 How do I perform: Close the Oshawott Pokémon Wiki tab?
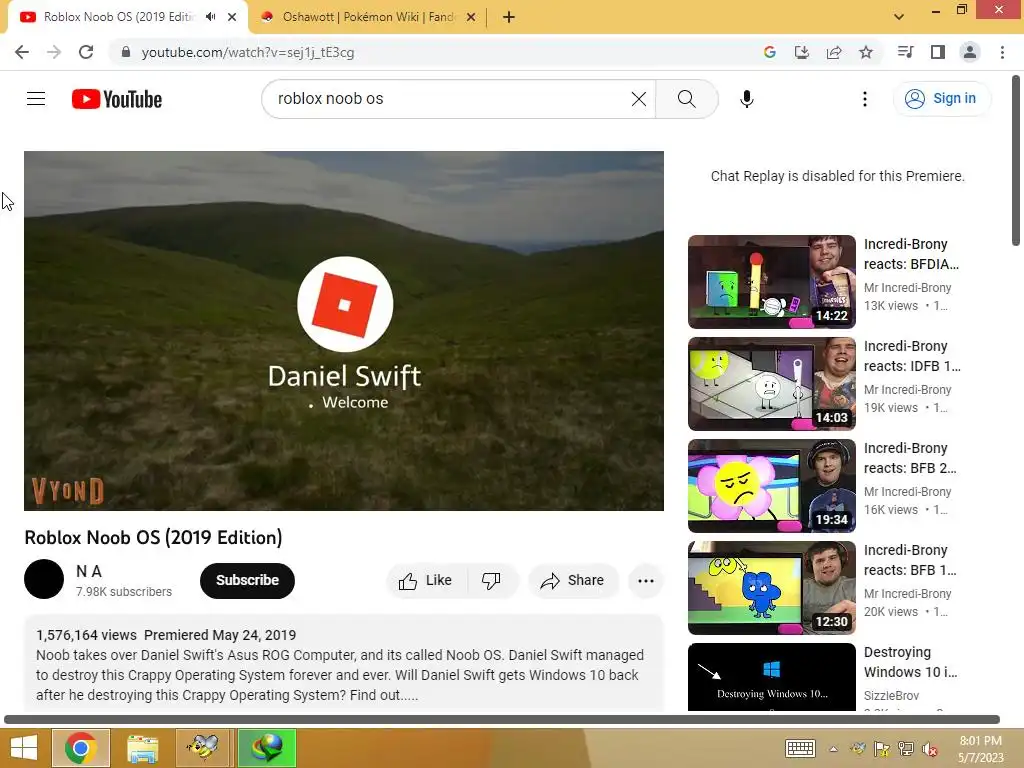tap(471, 17)
